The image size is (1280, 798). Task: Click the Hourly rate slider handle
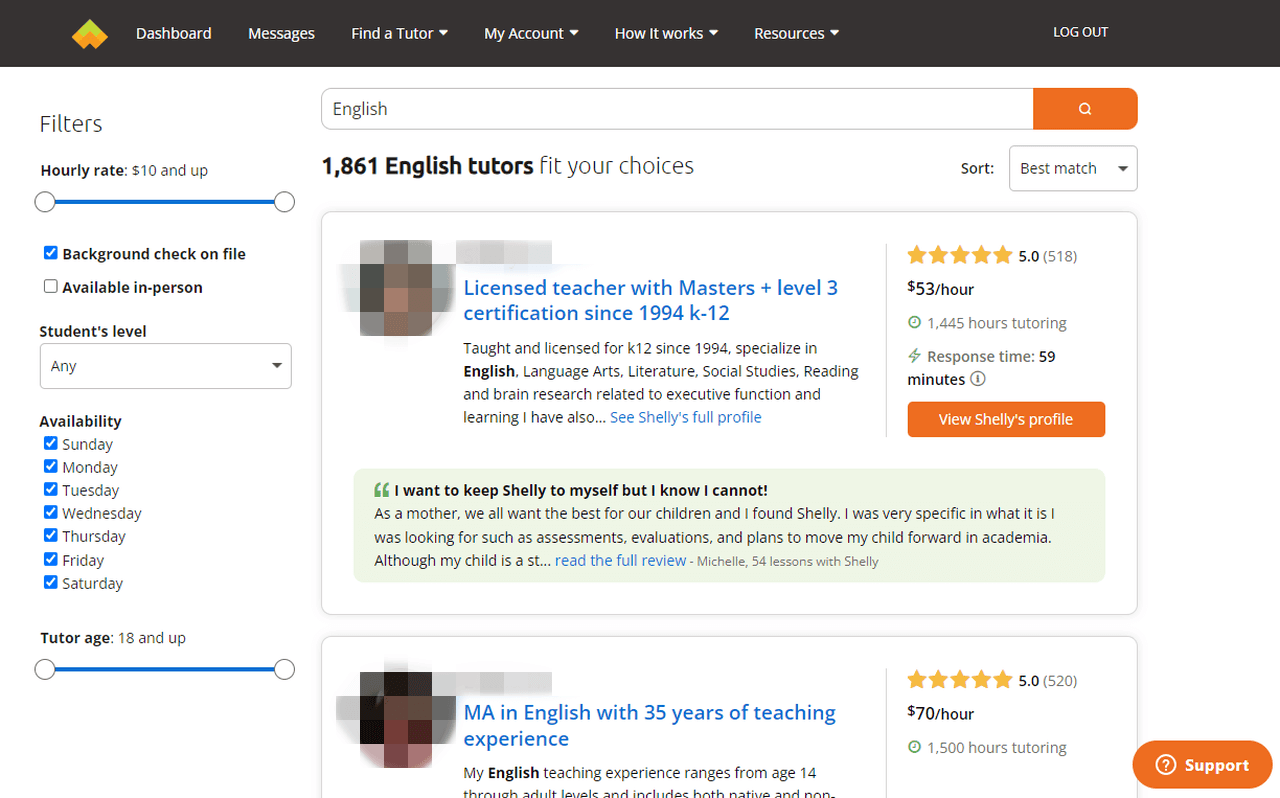coord(45,201)
